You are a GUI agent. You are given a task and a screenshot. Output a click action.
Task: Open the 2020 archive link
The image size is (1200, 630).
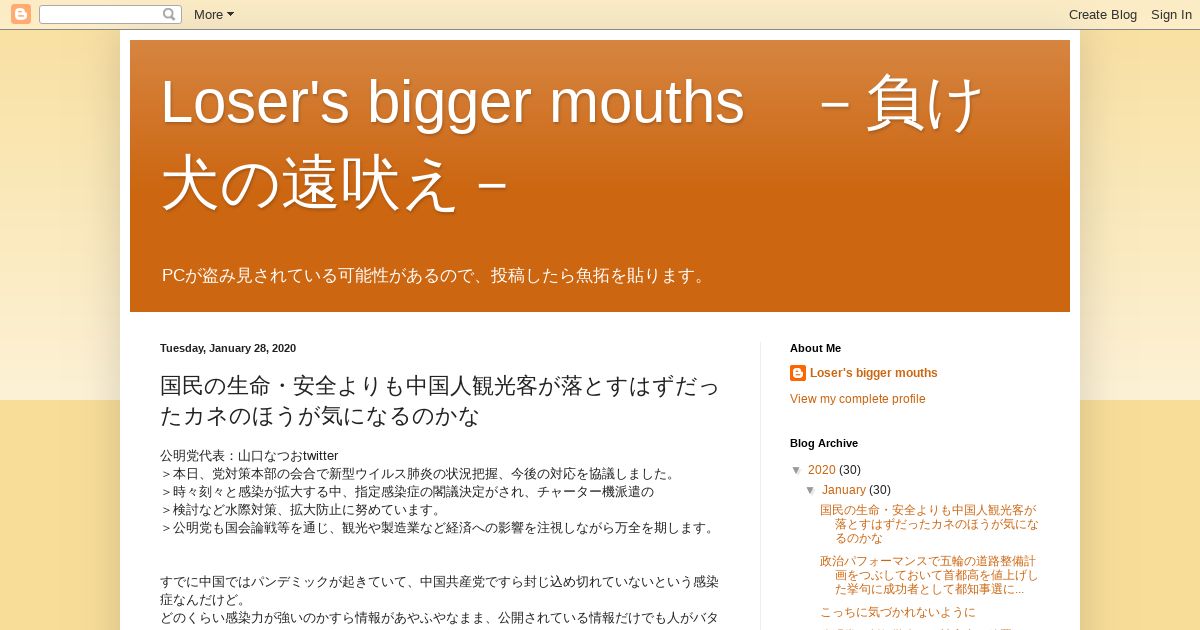[822, 470]
